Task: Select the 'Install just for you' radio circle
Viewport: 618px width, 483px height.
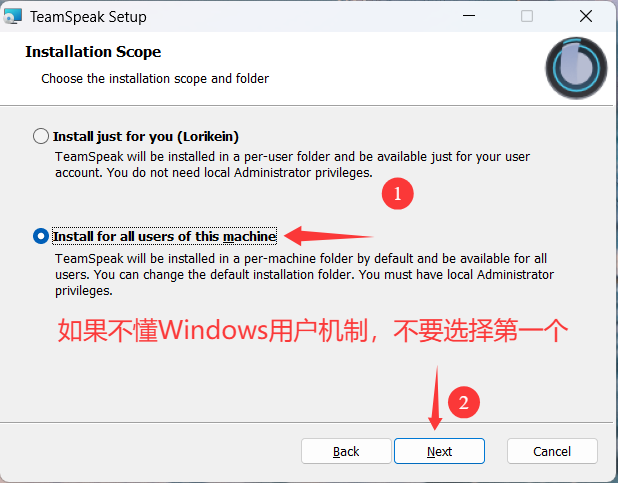Action: [x=40, y=136]
